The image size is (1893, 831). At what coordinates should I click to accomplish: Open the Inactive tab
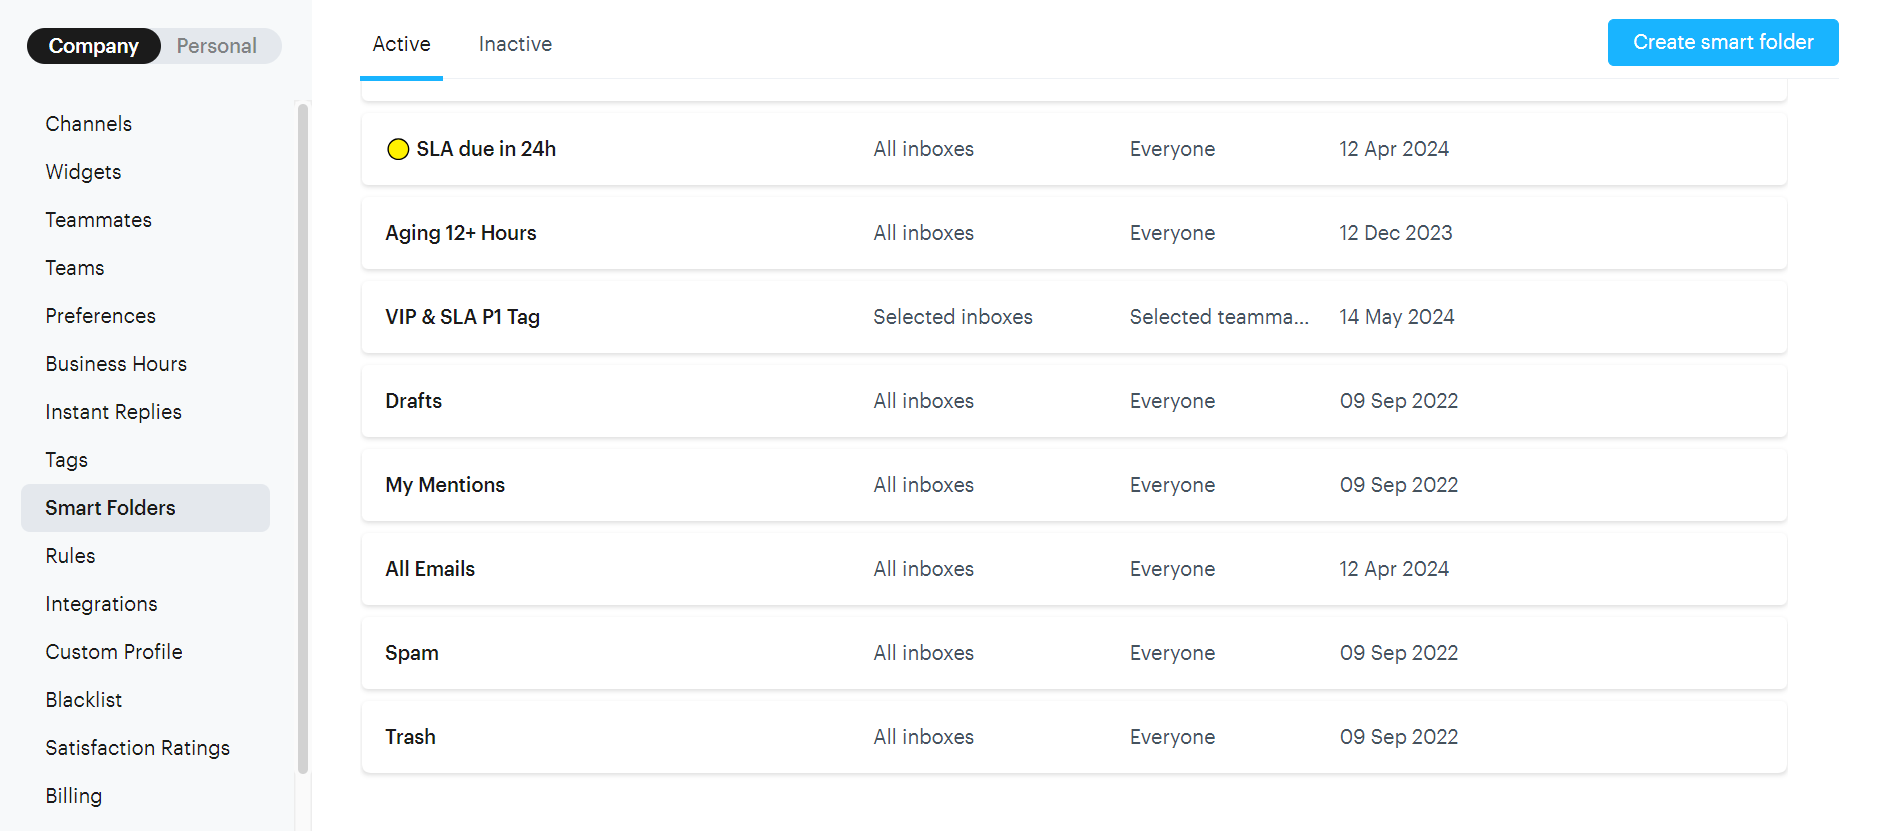[x=515, y=44]
